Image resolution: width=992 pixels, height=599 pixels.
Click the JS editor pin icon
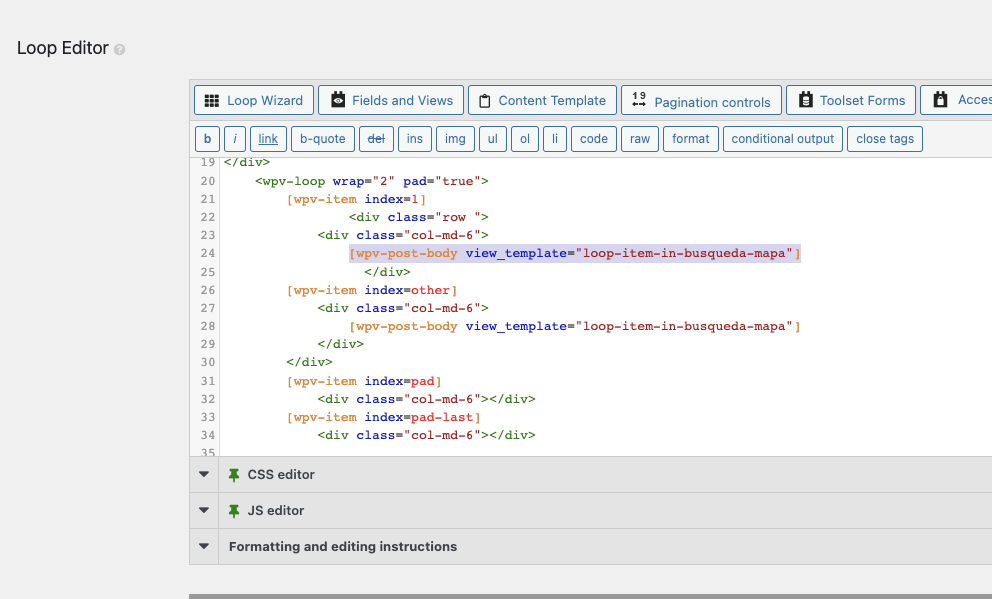click(x=234, y=510)
